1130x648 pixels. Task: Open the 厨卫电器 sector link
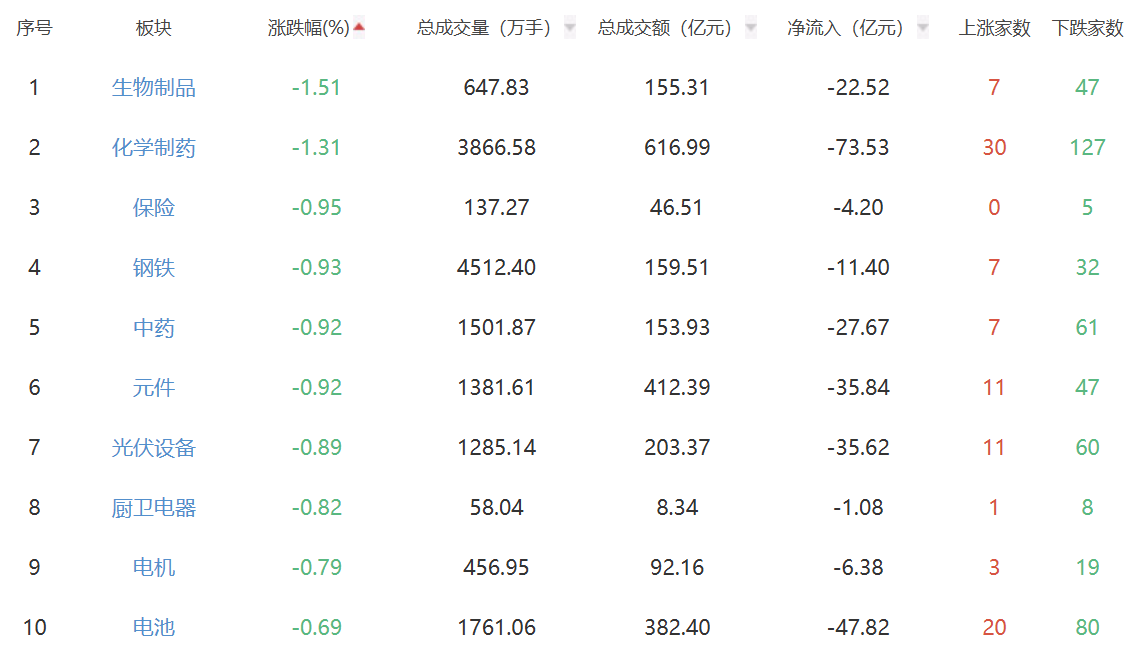click(154, 507)
